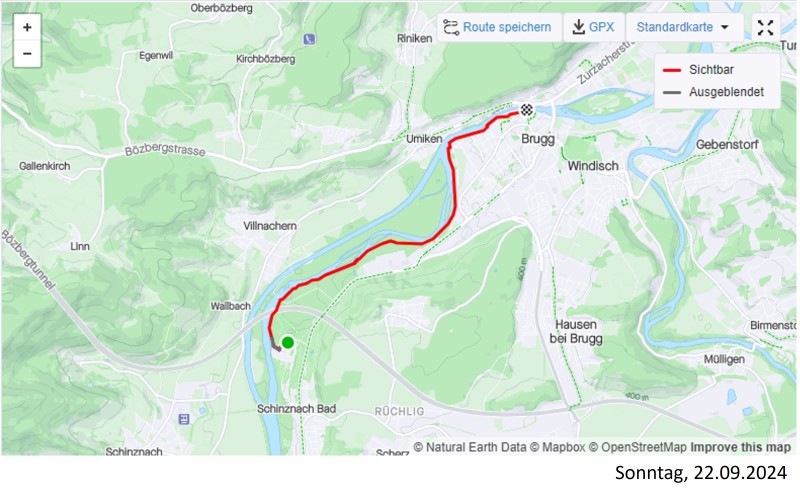This screenshot has height=497, width=800.
Task: Toggle the Sichtbar red legend entry
Action: tap(698, 70)
